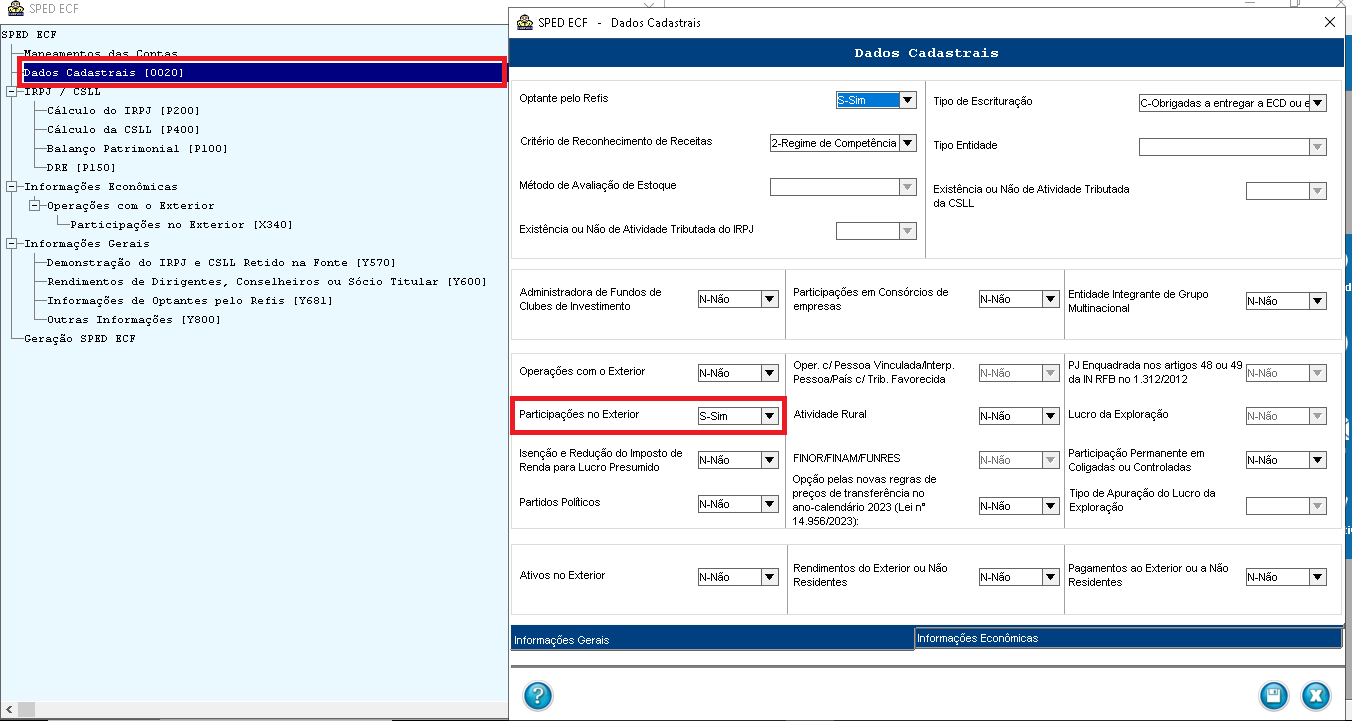Collapse the Operações com o Exterior node
The image size is (1352, 721).
[x=34, y=205]
